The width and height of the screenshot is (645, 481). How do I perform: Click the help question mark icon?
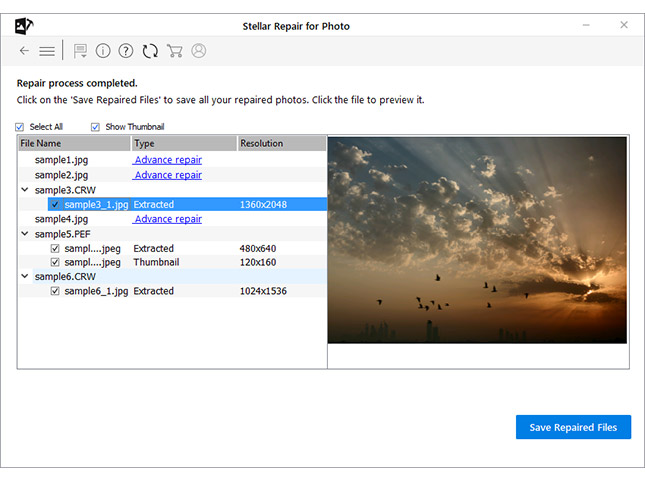[x=126, y=51]
